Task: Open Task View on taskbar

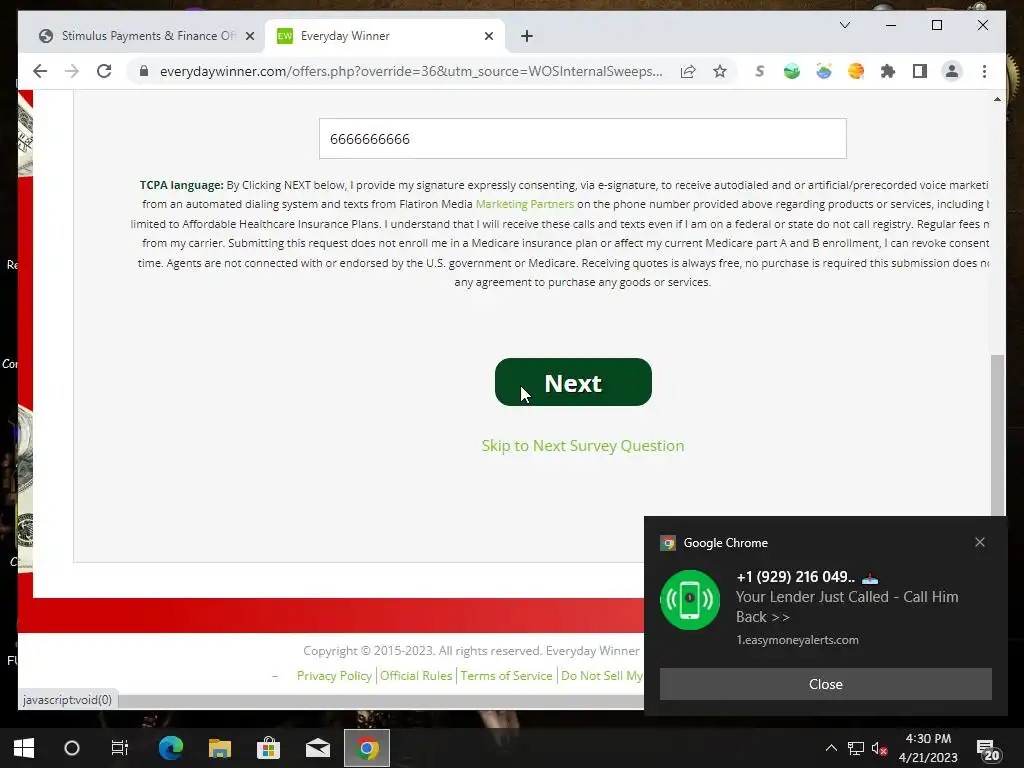Action: pyautogui.click(x=120, y=748)
